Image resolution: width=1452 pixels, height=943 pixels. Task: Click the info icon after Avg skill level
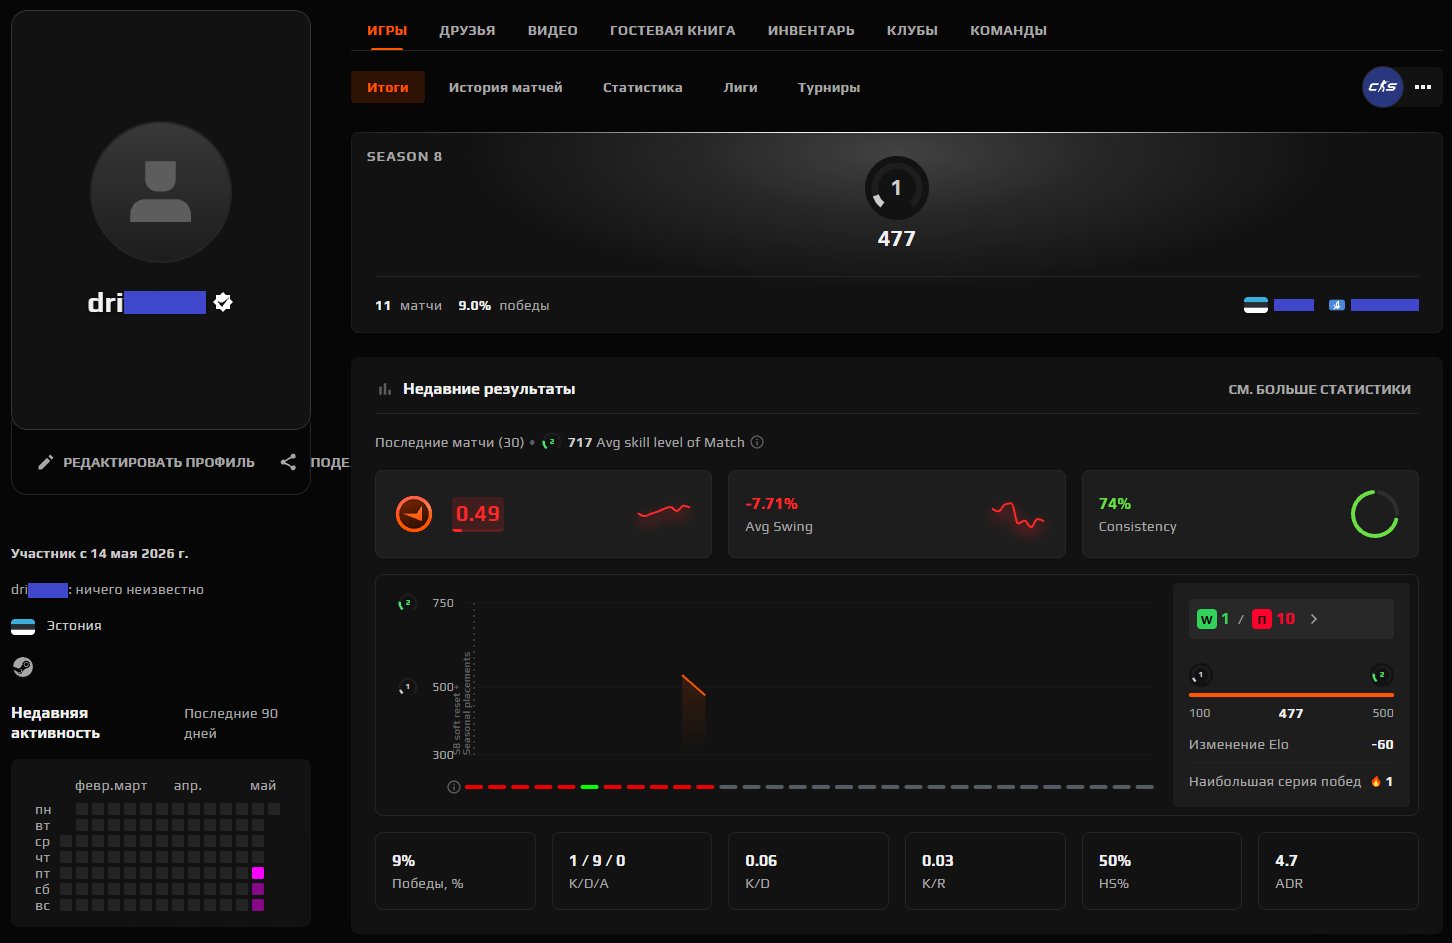coord(757,442)
